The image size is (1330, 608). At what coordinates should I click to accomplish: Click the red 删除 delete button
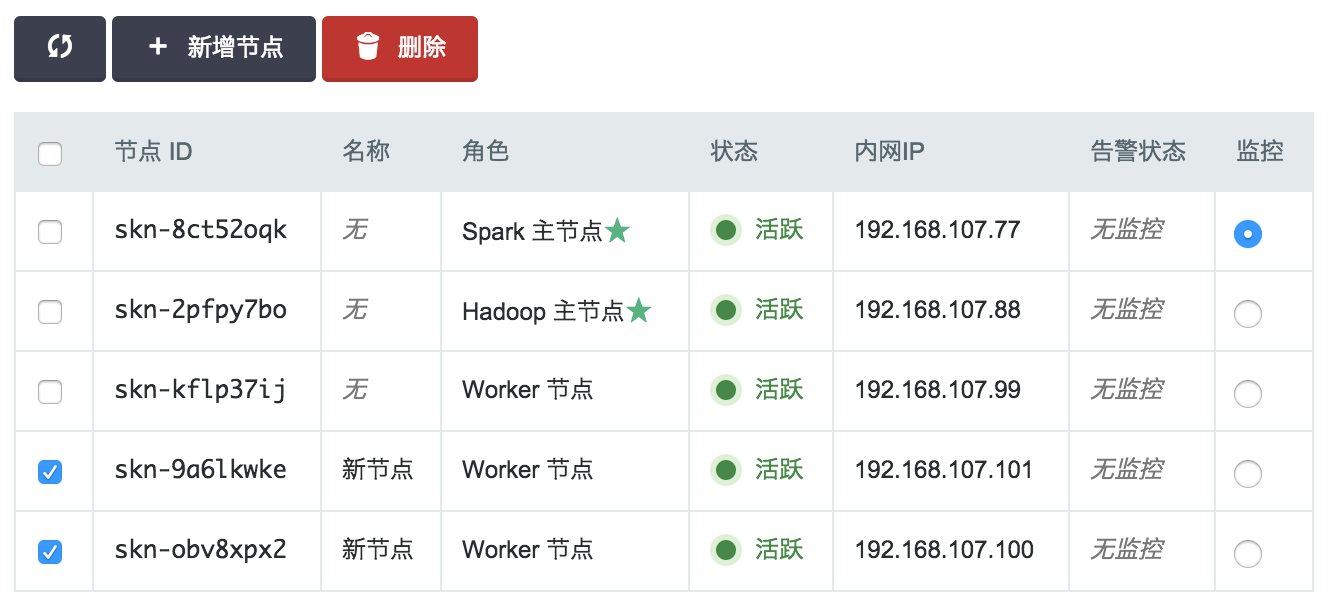400,48
